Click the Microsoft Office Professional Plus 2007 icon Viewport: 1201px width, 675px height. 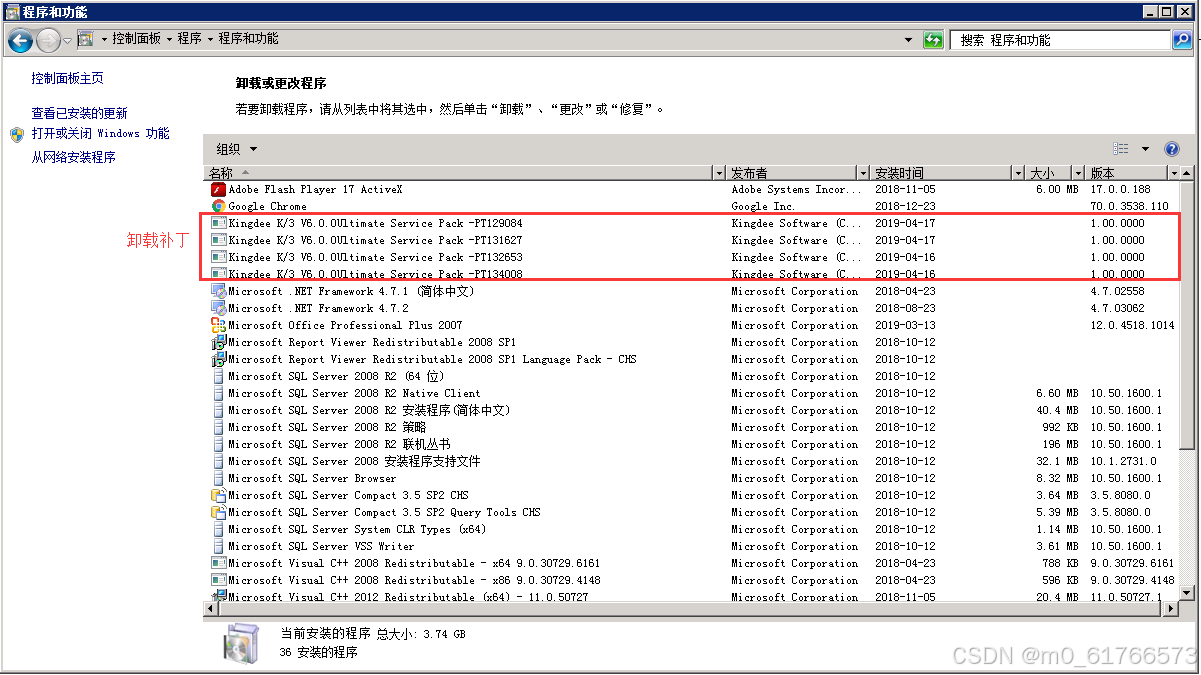pos(218,325)
